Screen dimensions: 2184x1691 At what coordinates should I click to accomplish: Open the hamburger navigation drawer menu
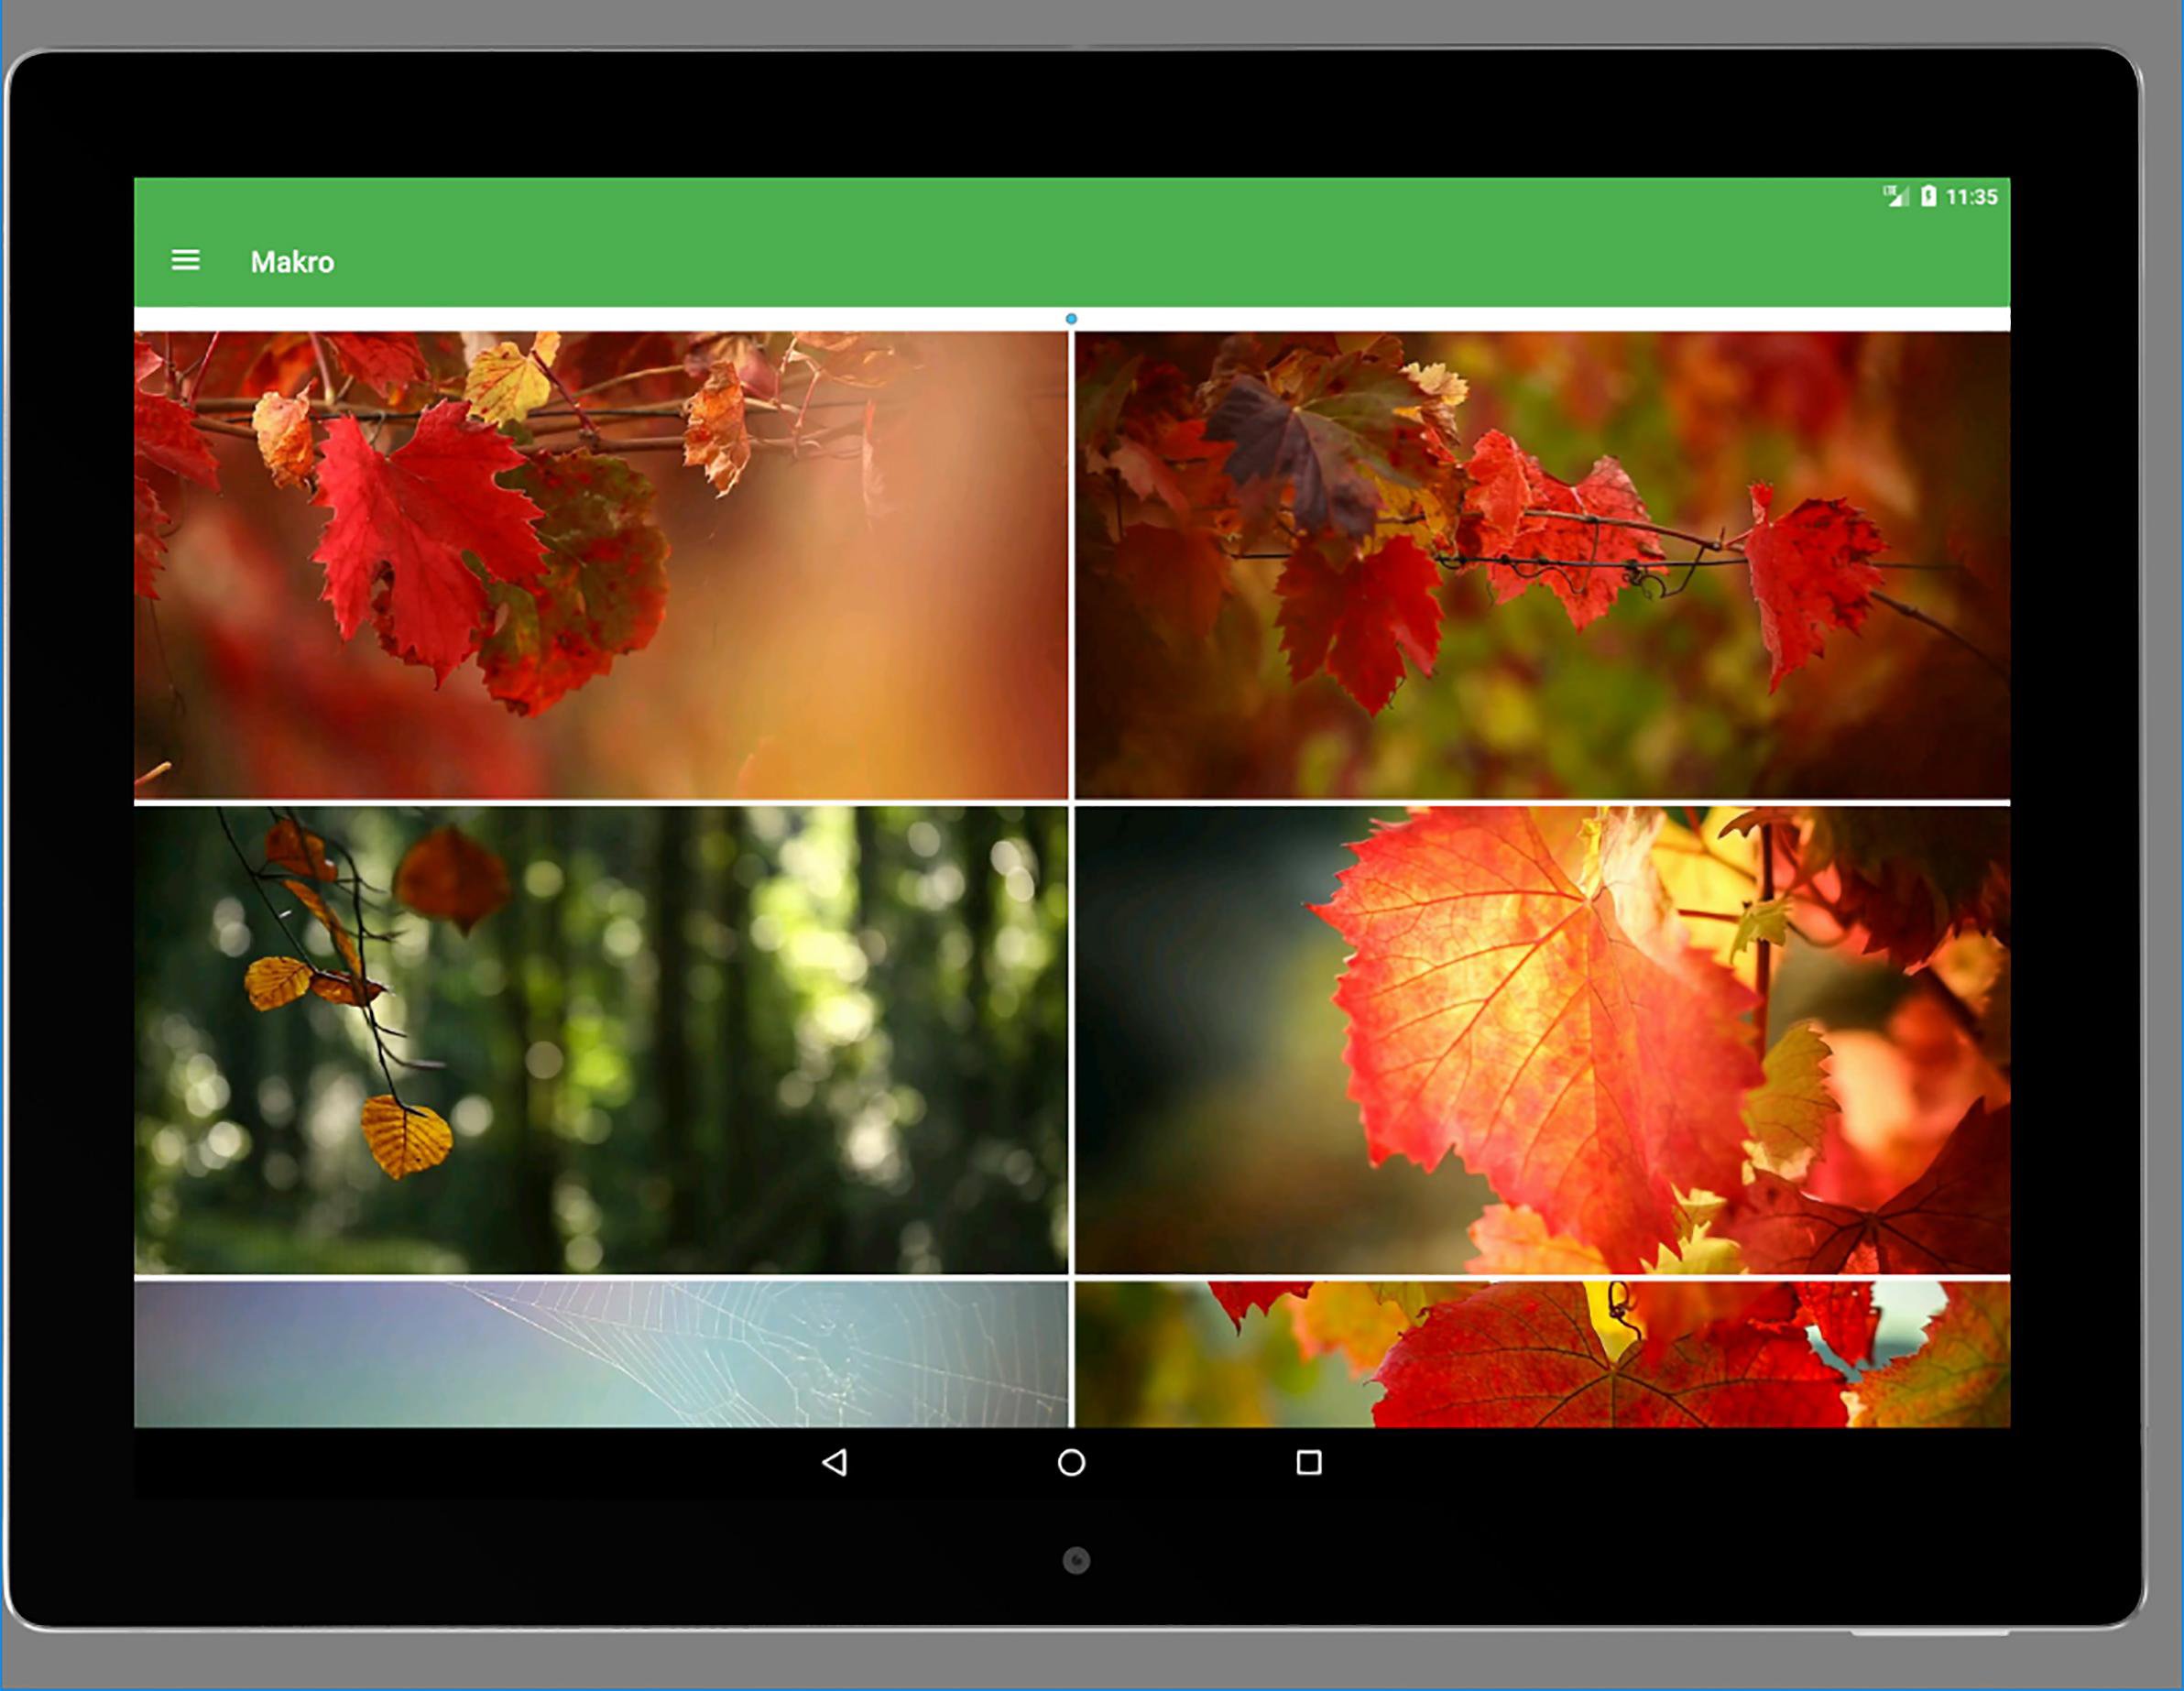pos(185,261)
